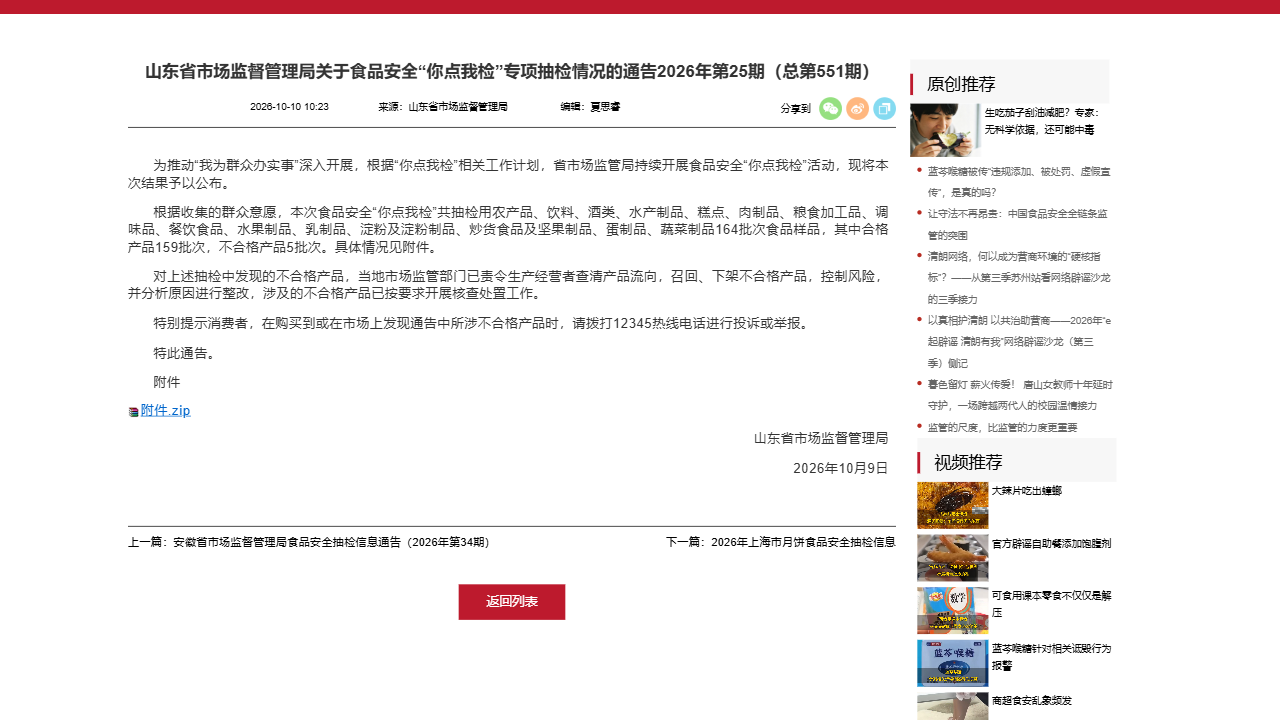1280x720 pixels.
Task: Click the blue copy-link share icon
Action: coord(884,108)
